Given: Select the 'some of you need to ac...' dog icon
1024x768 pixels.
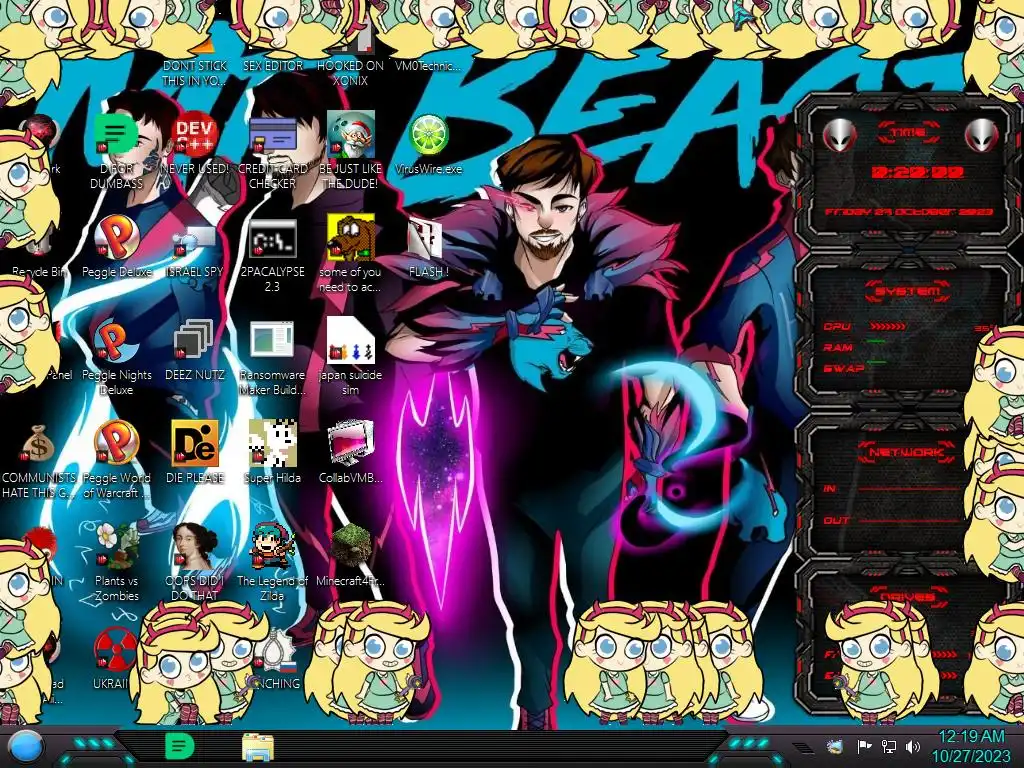Looking at the screenshot, I should click(350, 238).
